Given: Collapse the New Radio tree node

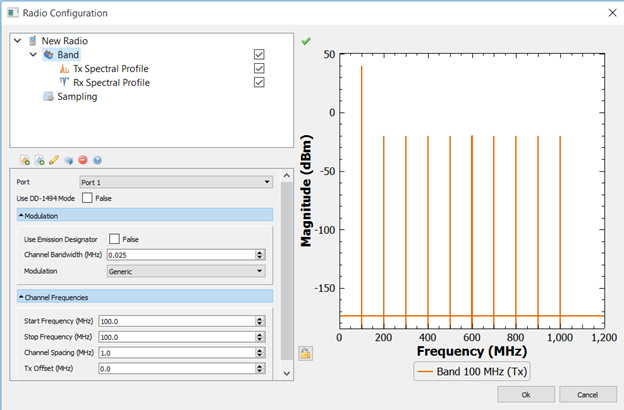Looking at the screenshot, I should (18, 41).
